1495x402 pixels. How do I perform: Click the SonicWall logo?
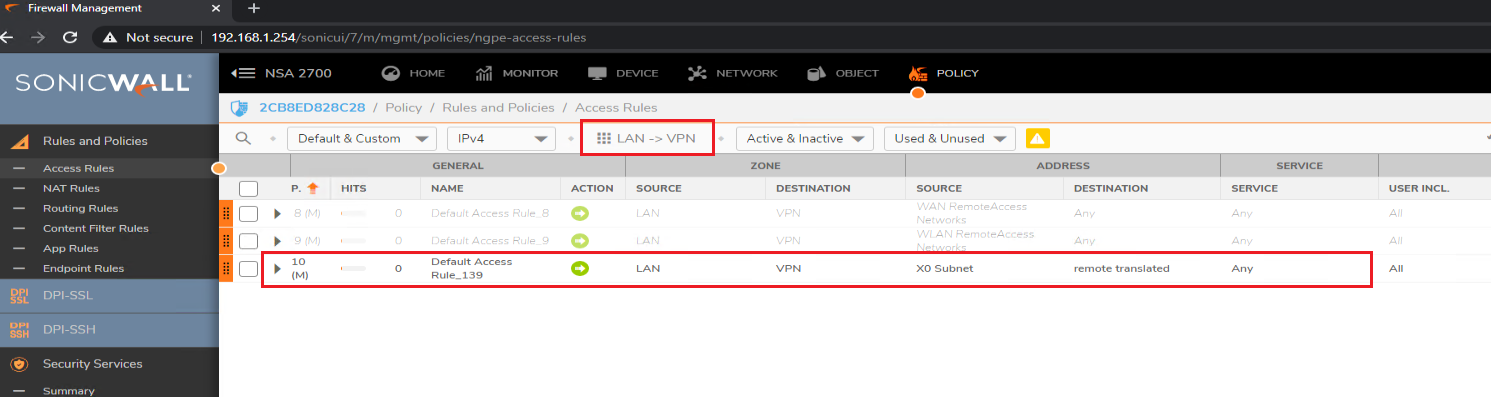(103, 84)
